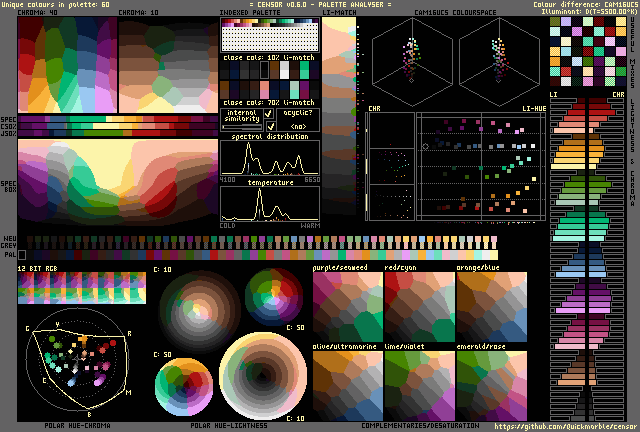
Task: Pick the pale yellow last swatch in PAL row
Action: point(493,255)
